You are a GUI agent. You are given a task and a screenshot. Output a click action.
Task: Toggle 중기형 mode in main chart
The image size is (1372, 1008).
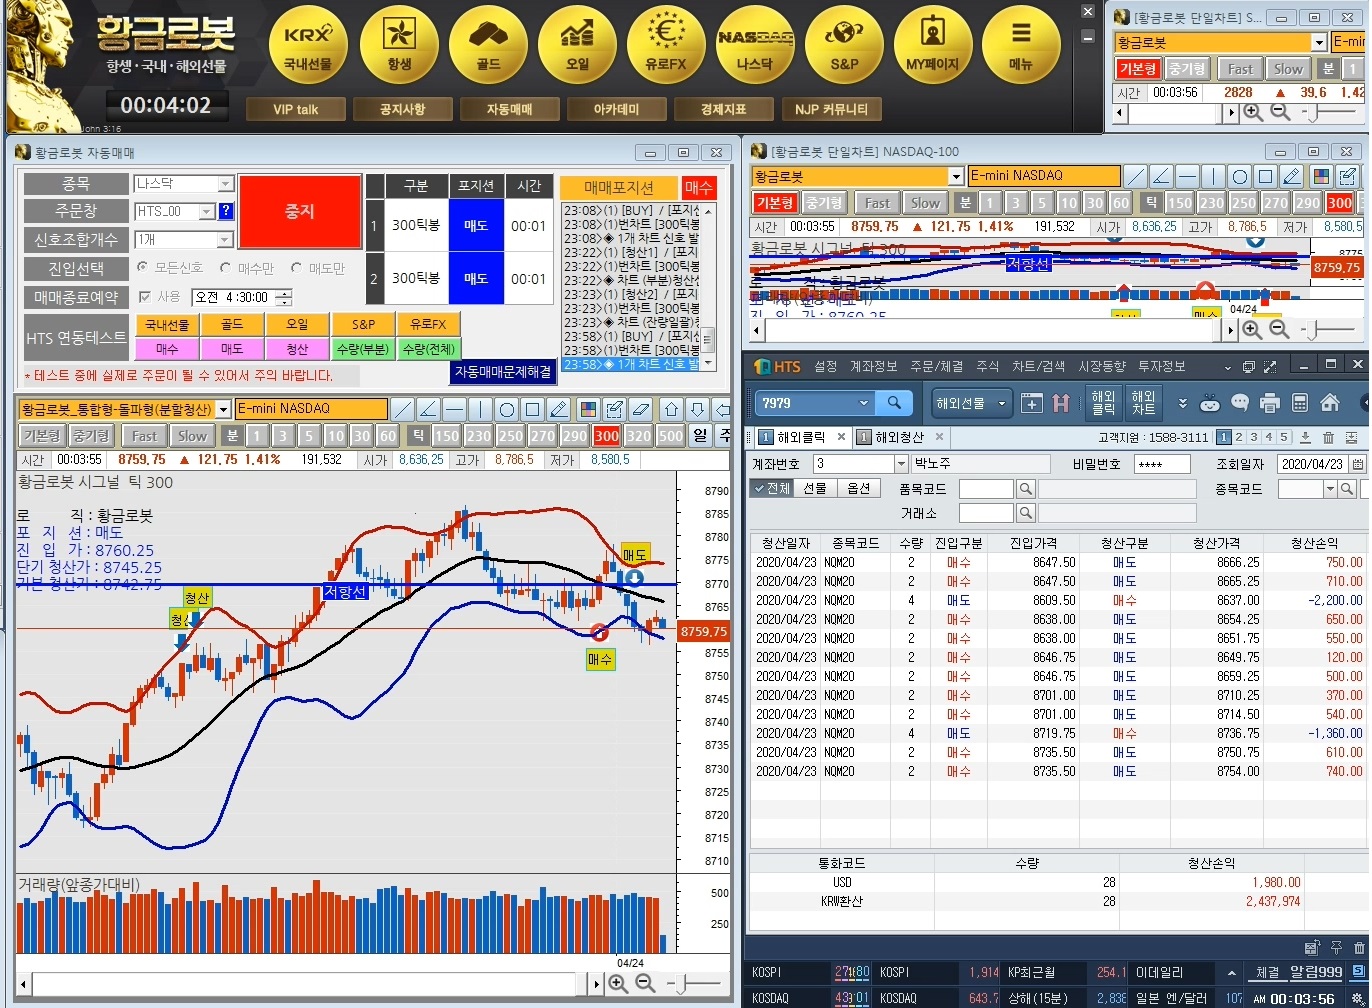pyautogui.click(x=91, y=436)
